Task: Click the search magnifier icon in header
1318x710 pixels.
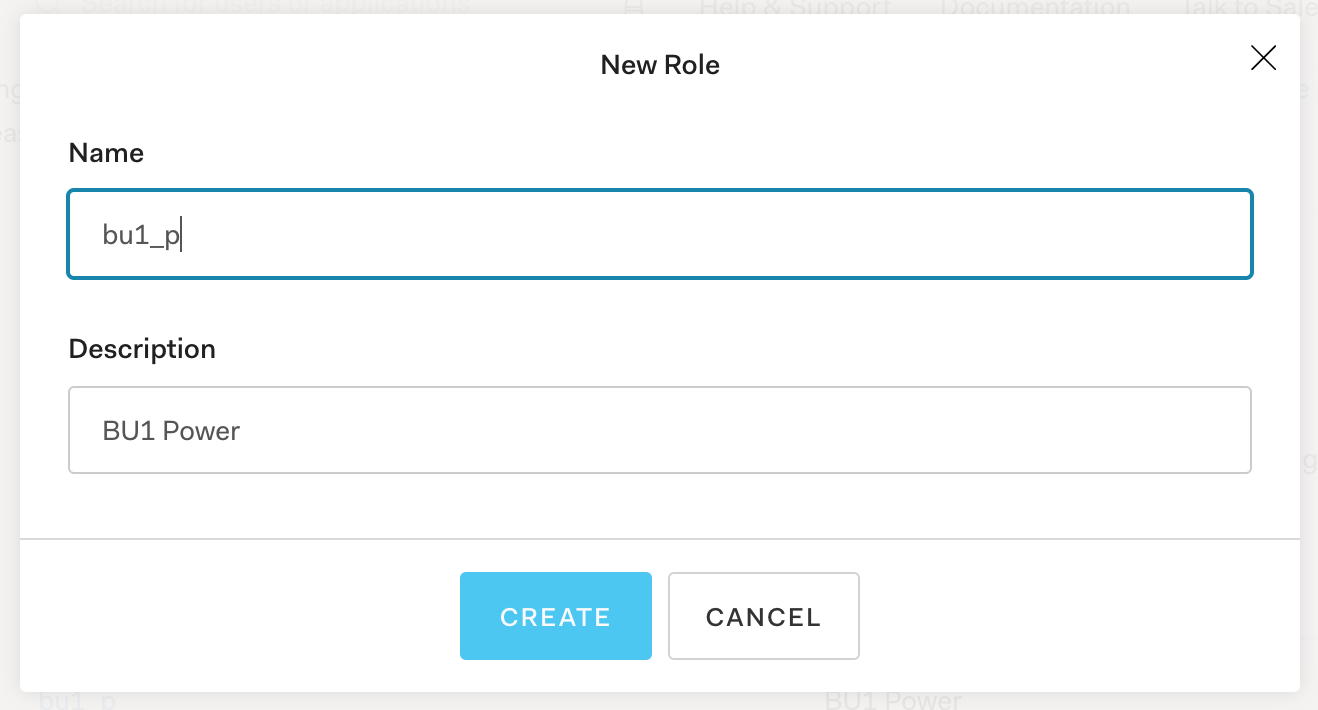Action: (x=47, y=6)
